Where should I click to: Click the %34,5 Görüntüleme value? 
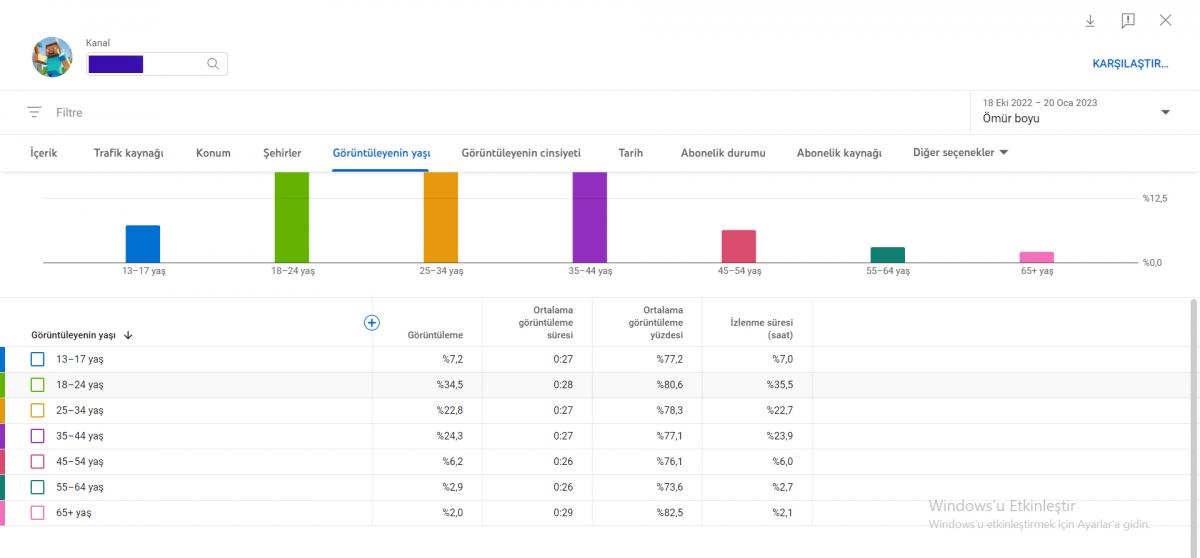450,385
